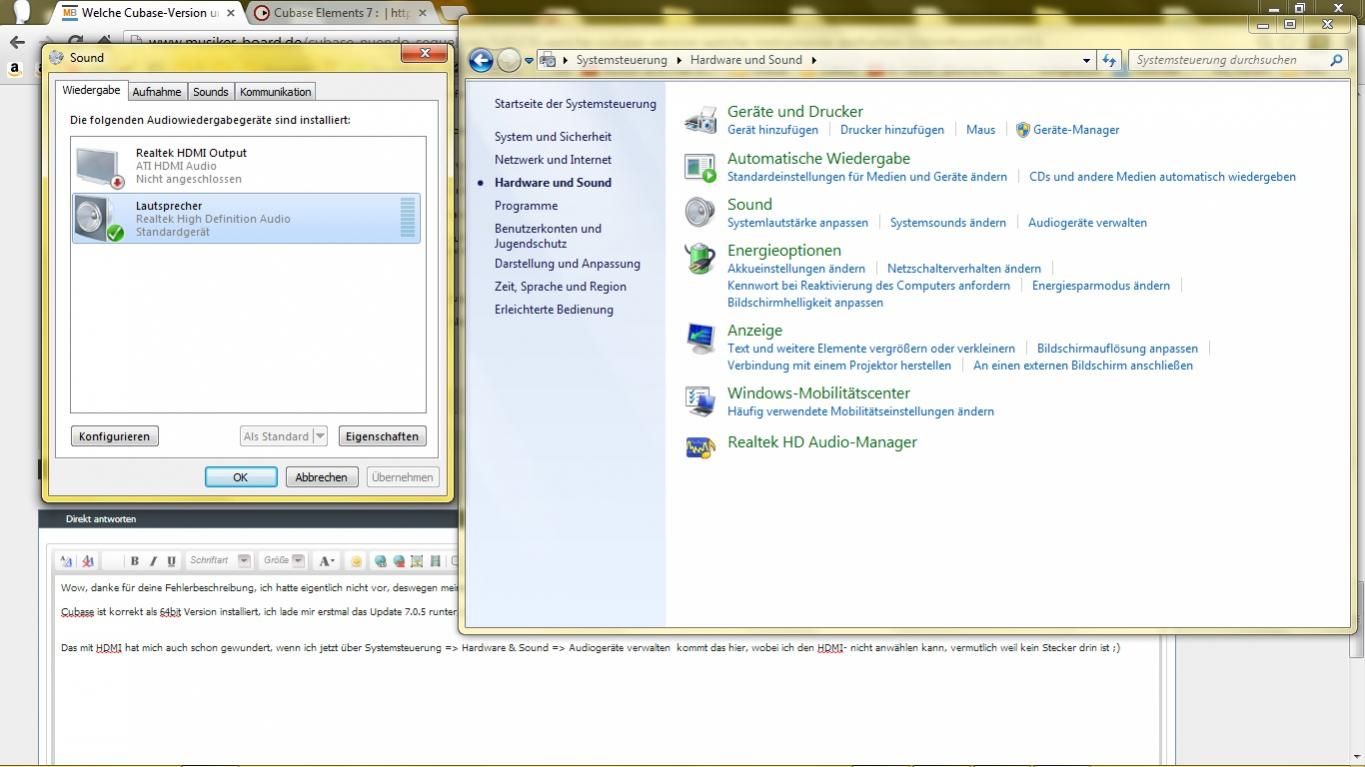Toggle italic in forum editor
The height and width of the screenshot is (767, 1365).
153,561
